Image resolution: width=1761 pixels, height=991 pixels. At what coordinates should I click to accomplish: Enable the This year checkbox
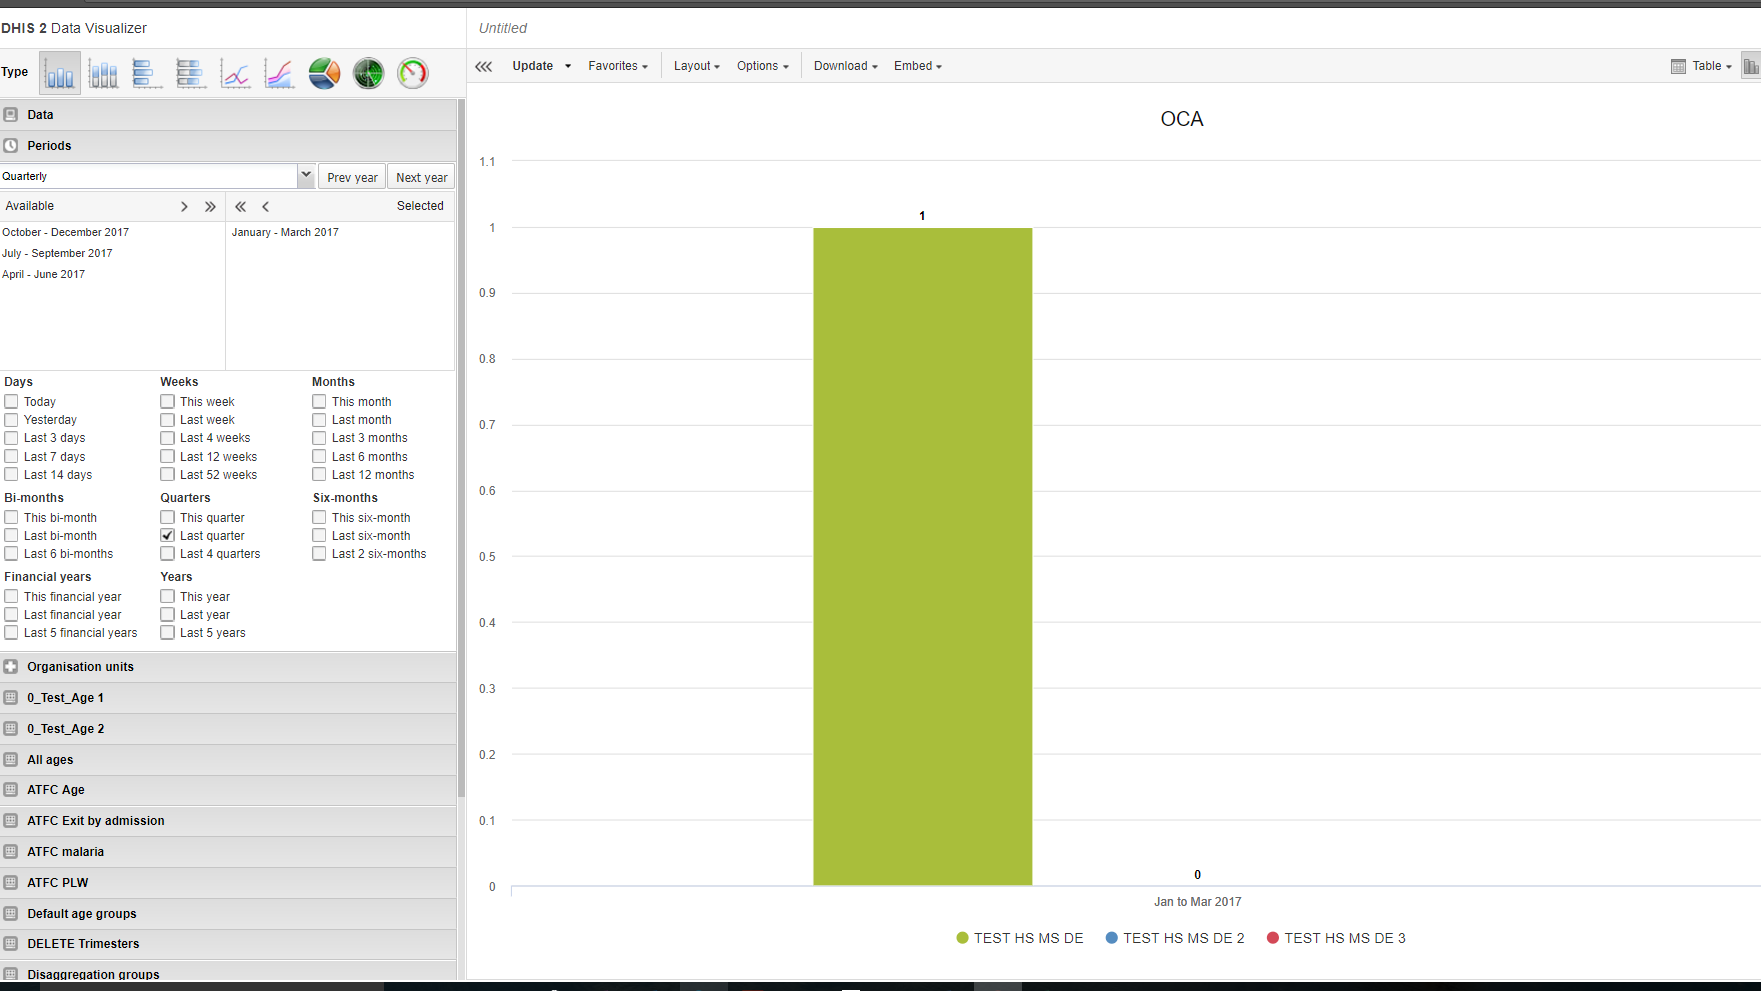[x=168, y=597]
